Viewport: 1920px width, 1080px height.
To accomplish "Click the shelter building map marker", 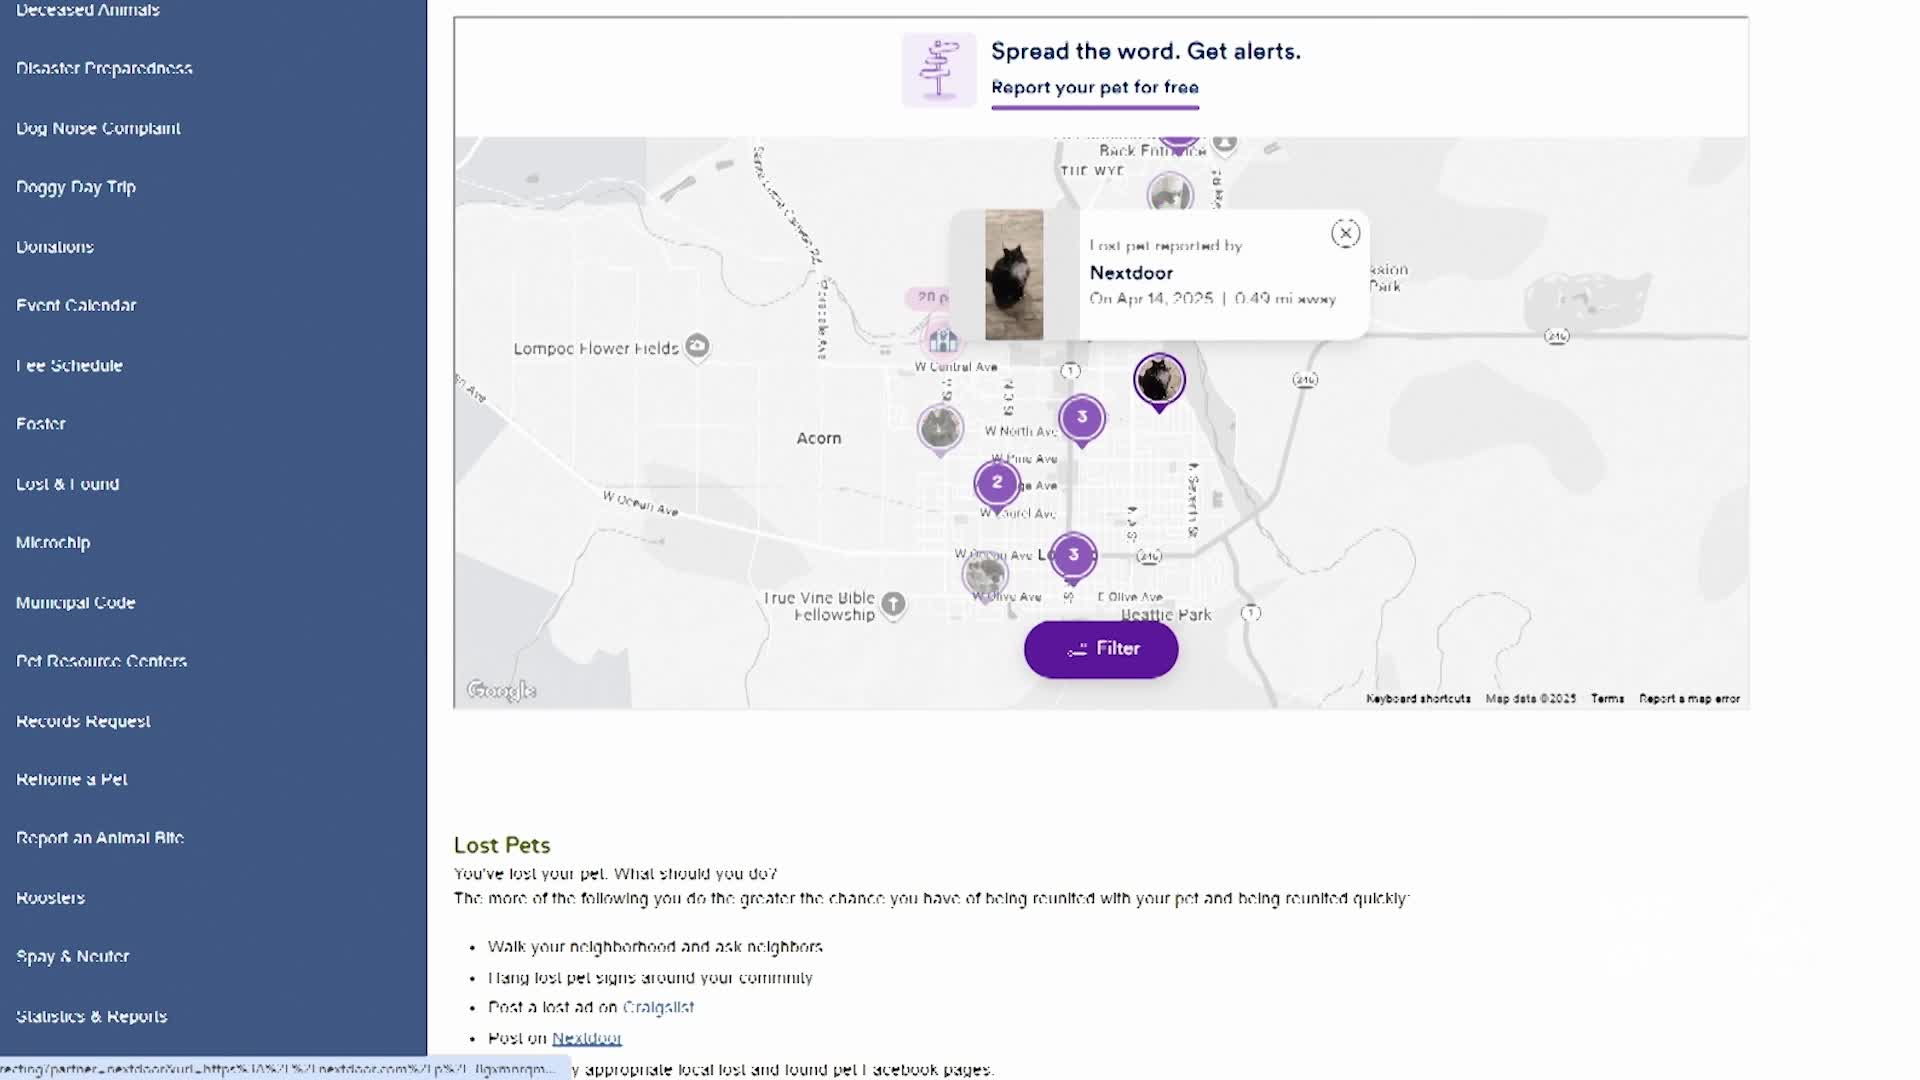I will pos(942,340).
